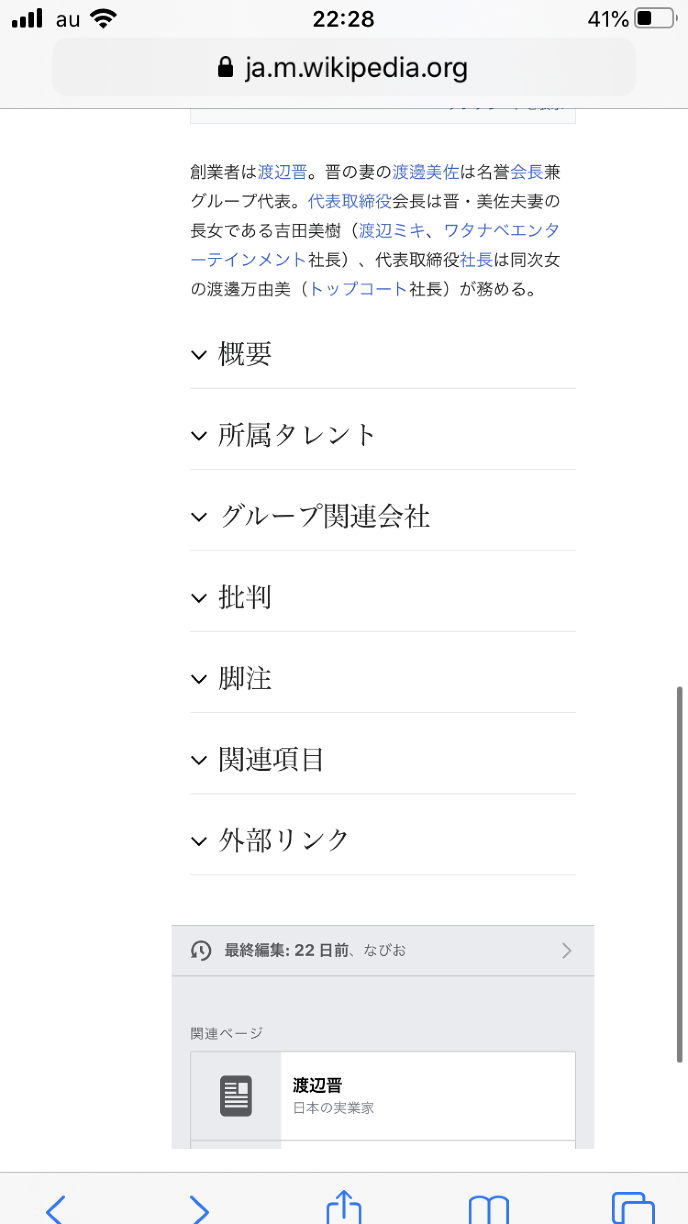
Task: Expand the 所属タレント section
Action: 297,435
